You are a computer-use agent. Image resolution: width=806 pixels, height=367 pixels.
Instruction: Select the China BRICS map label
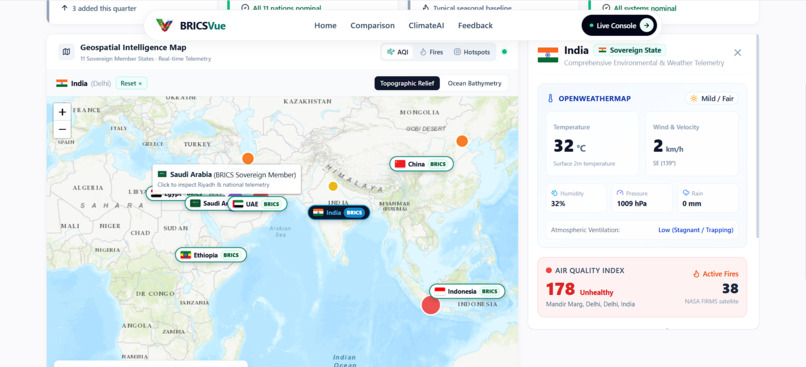[422, 164]
